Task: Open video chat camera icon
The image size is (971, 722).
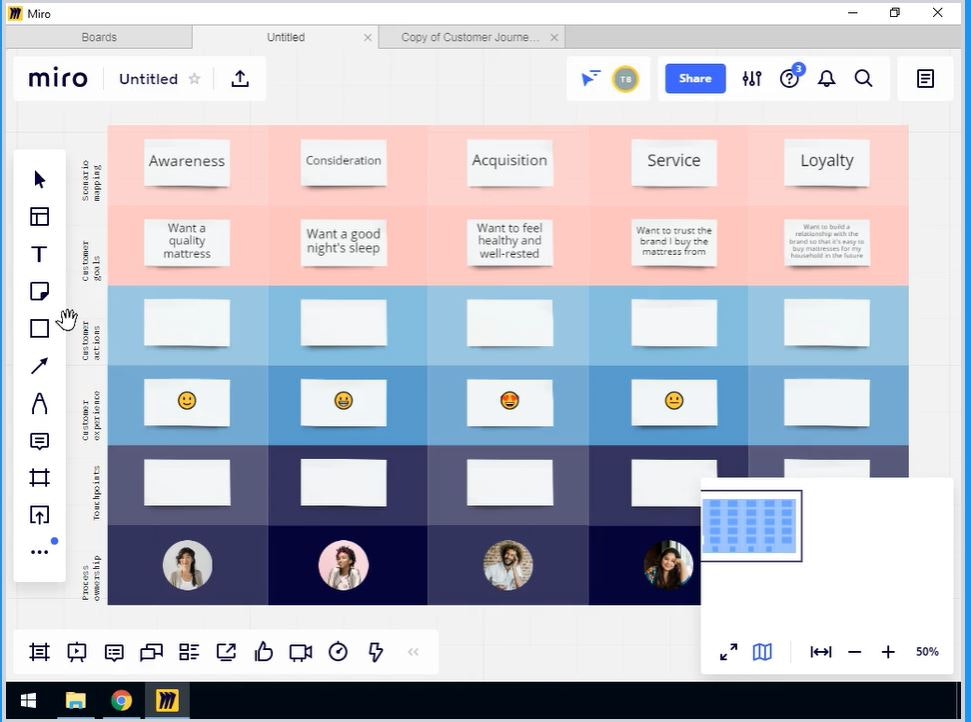Action: 301,652
